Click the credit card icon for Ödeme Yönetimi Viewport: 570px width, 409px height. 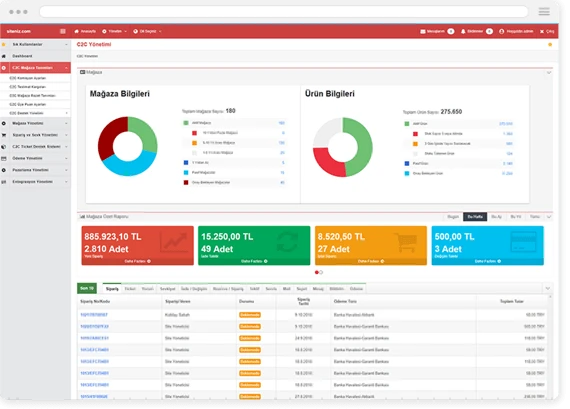(4, 159)
